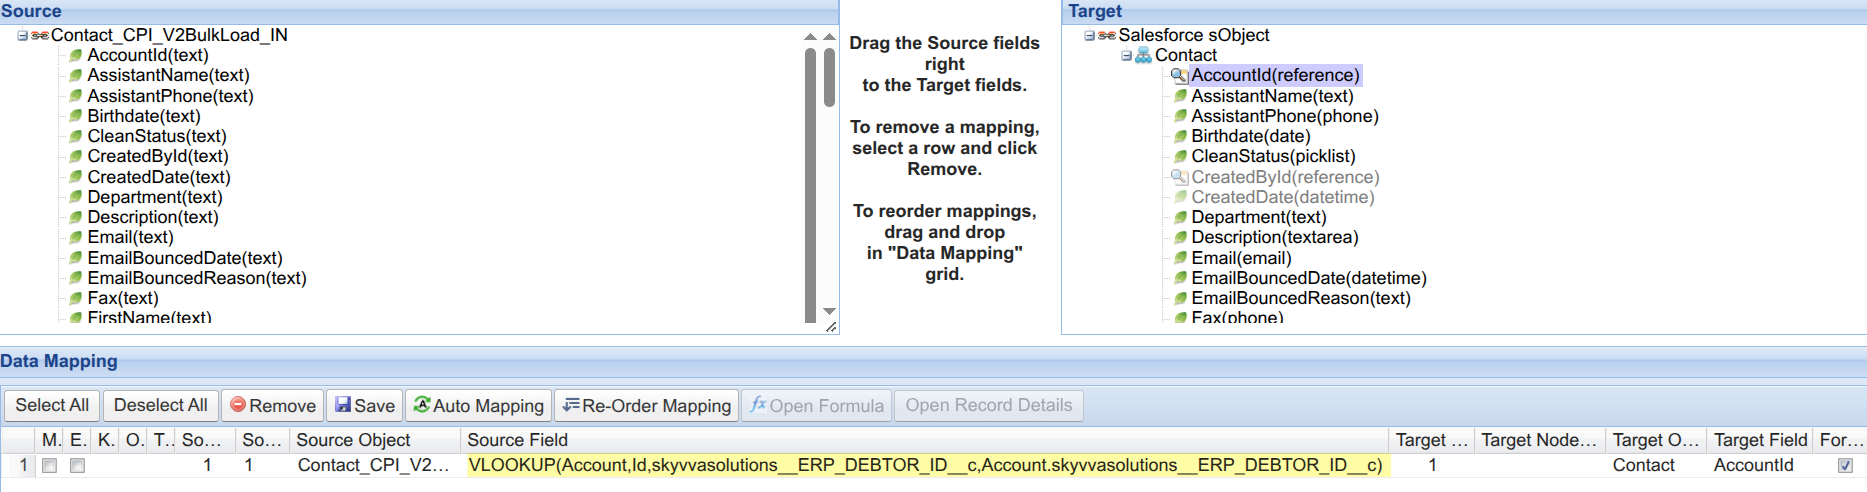Image resolution: width=1867 pixels, height=492 pixels.
Task: Click the Source Field column header
Action: [x=925, y=440]
